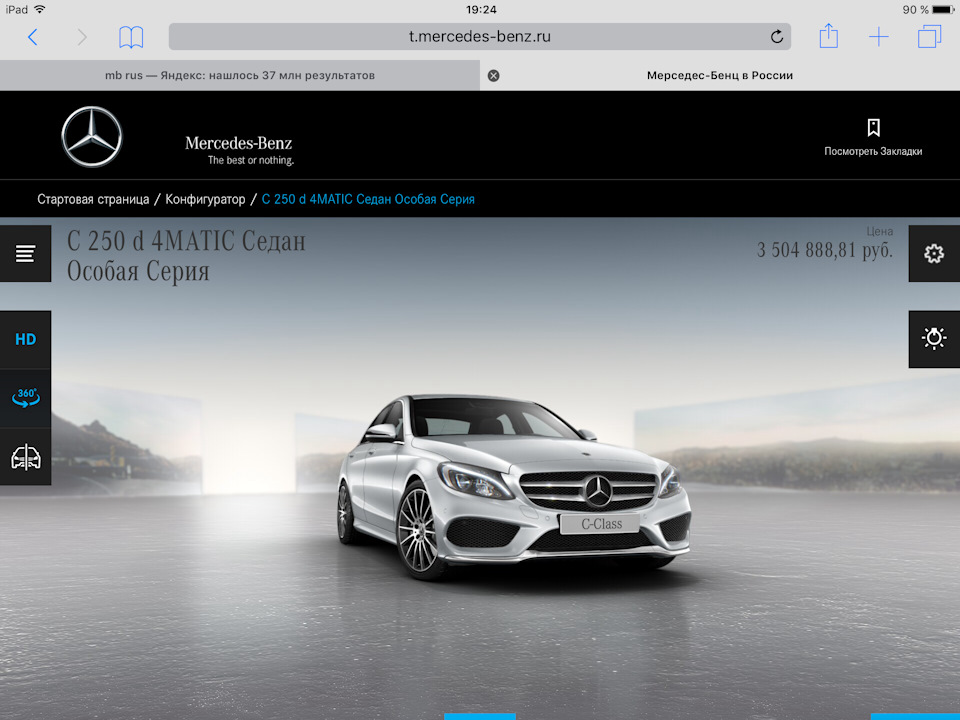Open the Safari share sheet icon
Screen dimensions: 960x720
pos(829,36)
